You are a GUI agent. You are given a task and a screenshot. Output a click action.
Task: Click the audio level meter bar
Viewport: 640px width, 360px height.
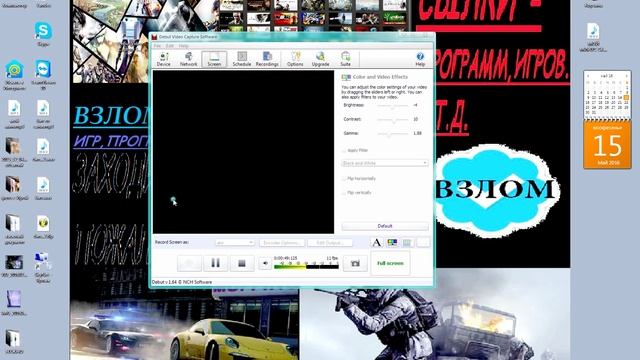point(306,267)
